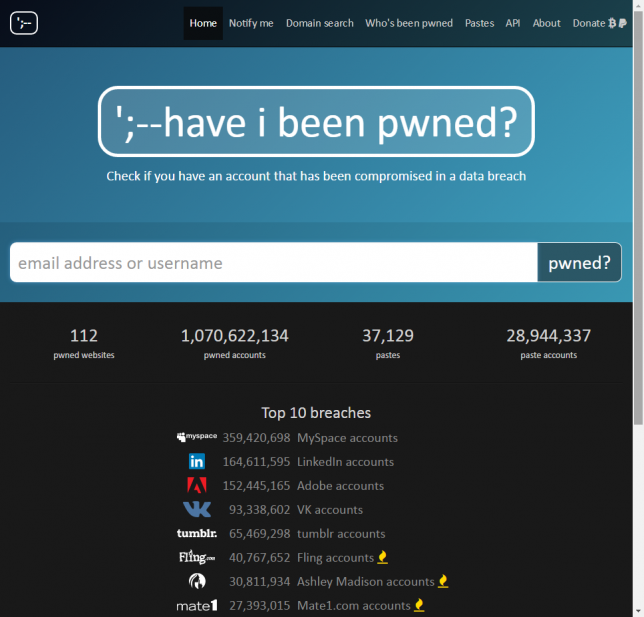The image size is (644, 617).
Task: Open Who's been pwned page
Action: pos(409,23)
